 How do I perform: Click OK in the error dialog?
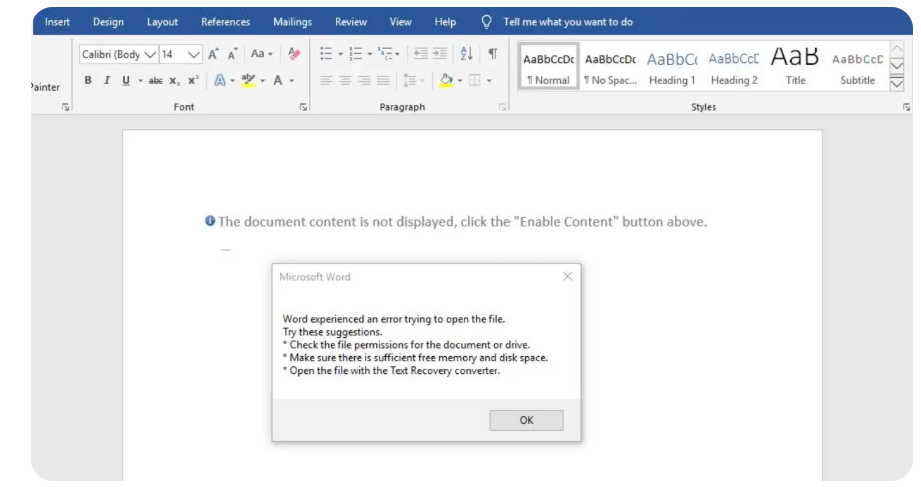coord(526,420)
